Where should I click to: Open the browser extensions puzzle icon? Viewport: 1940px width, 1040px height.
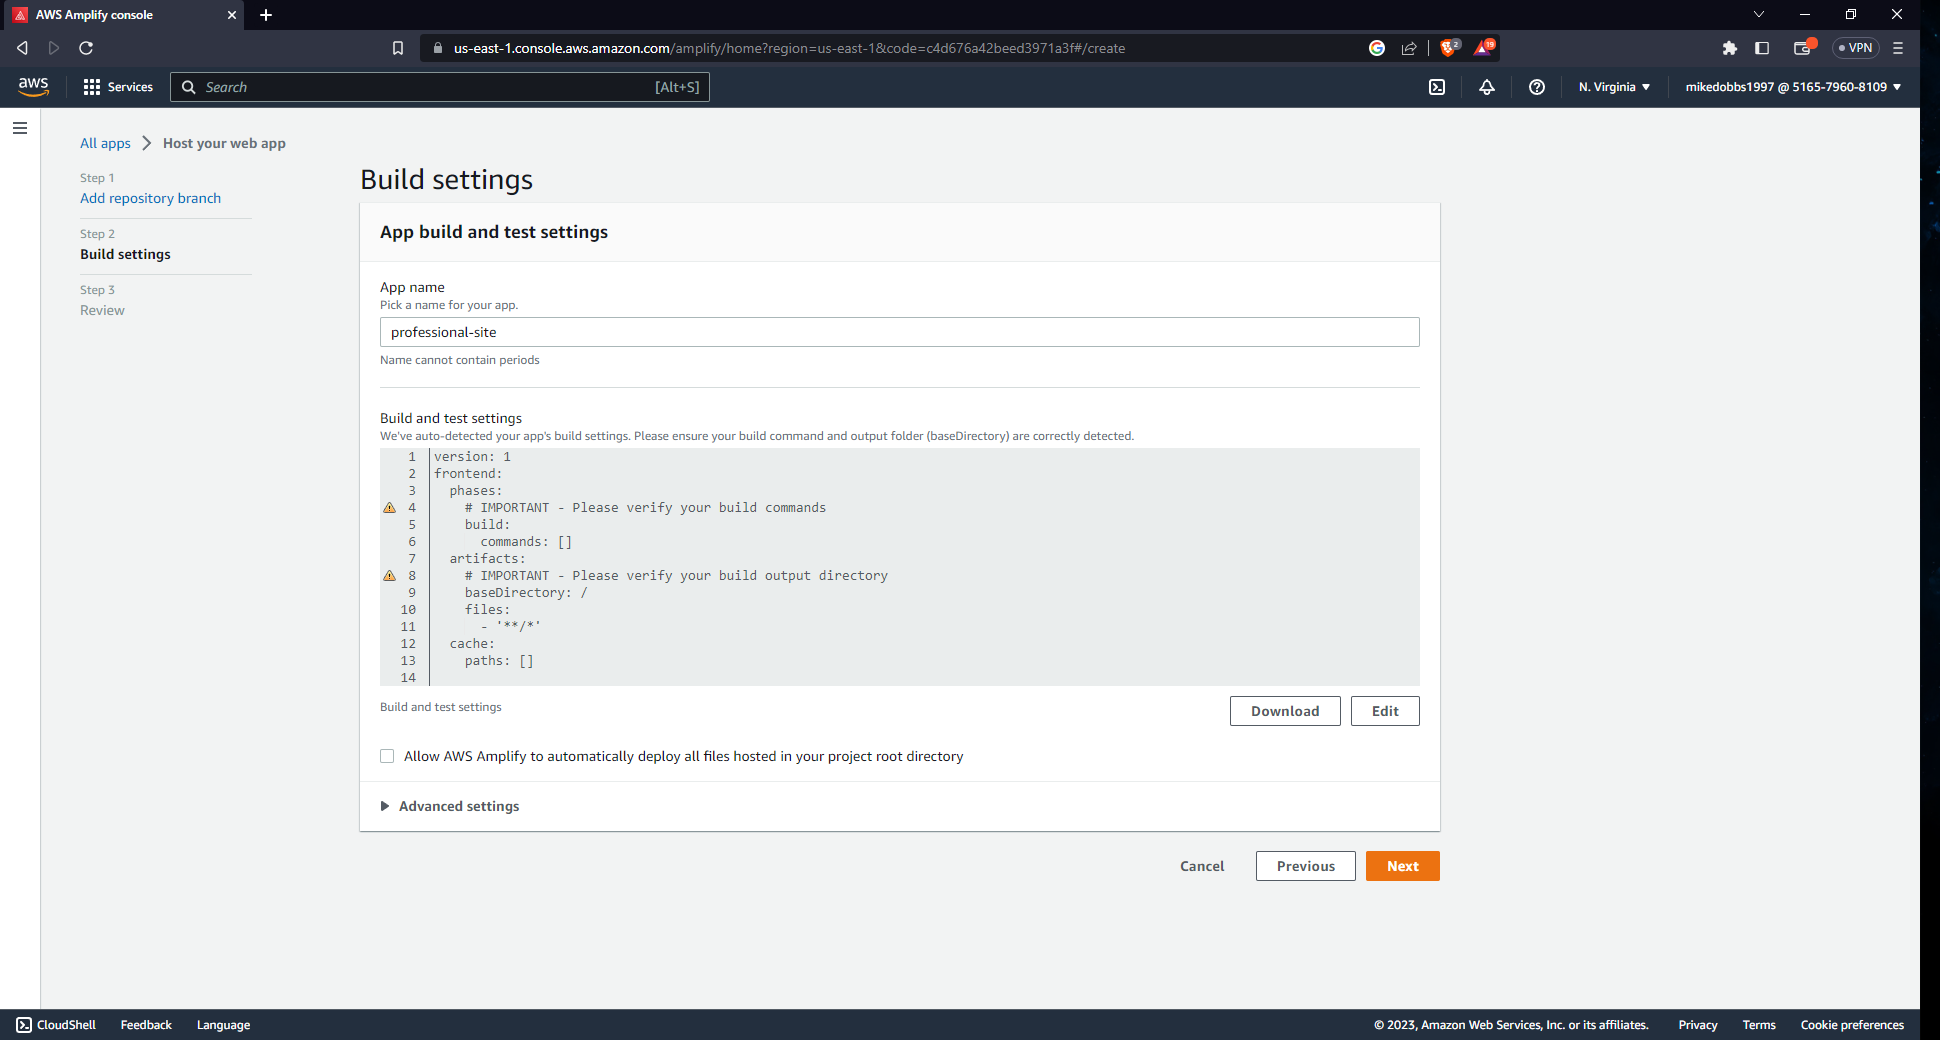(1730, 48)
